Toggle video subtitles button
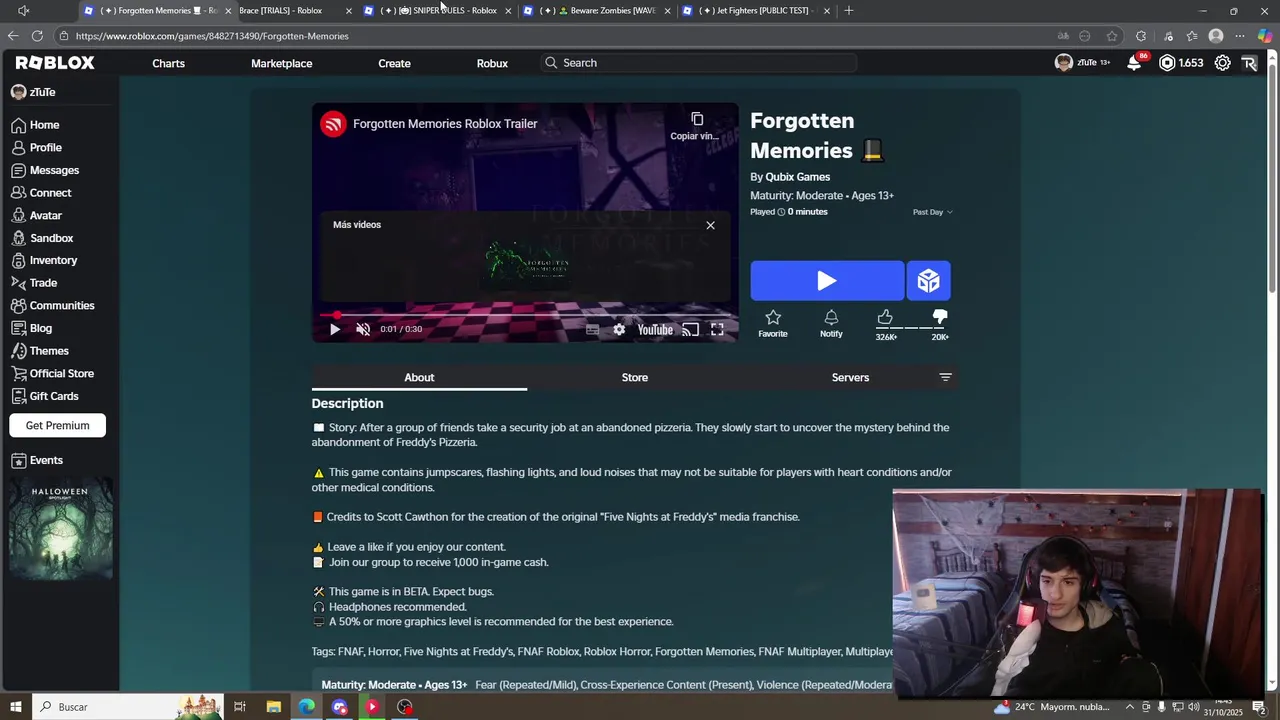This screenshot has height=720, width=1280. click(592, 329)
